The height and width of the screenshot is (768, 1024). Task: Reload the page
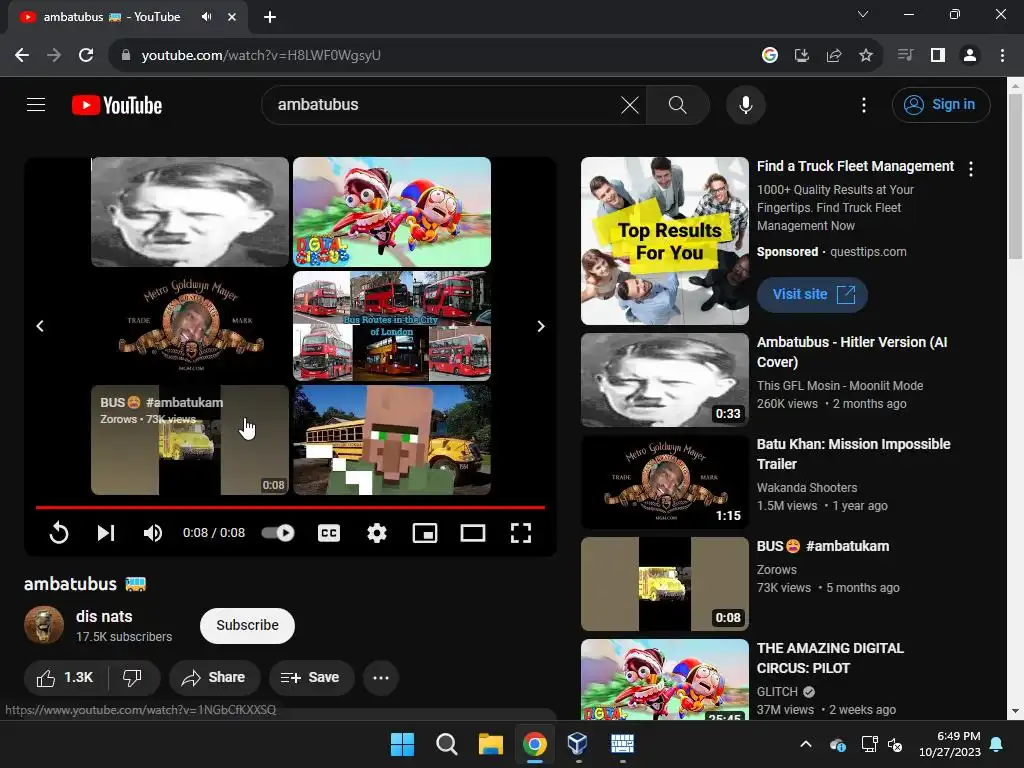click(x=86, y=56)
